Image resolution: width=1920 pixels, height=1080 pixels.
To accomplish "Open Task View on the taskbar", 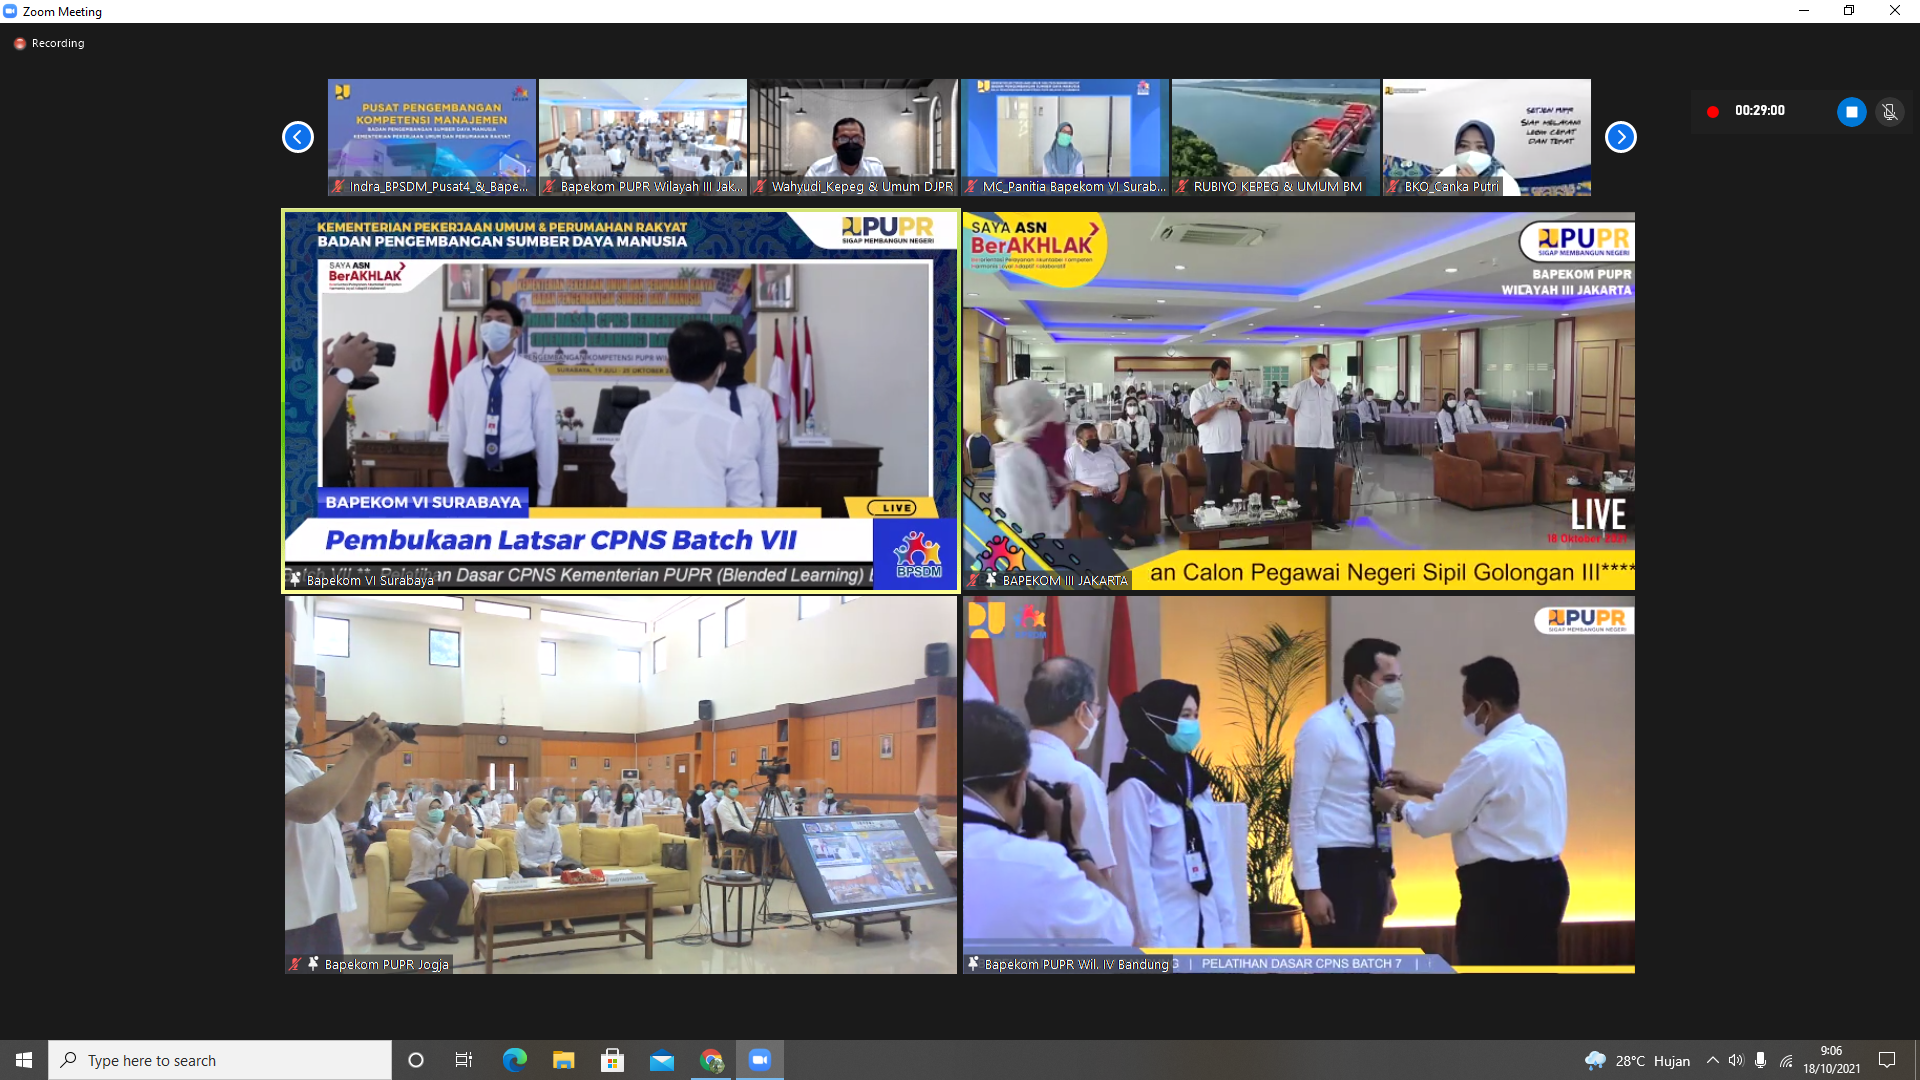I will (464, 1060).
